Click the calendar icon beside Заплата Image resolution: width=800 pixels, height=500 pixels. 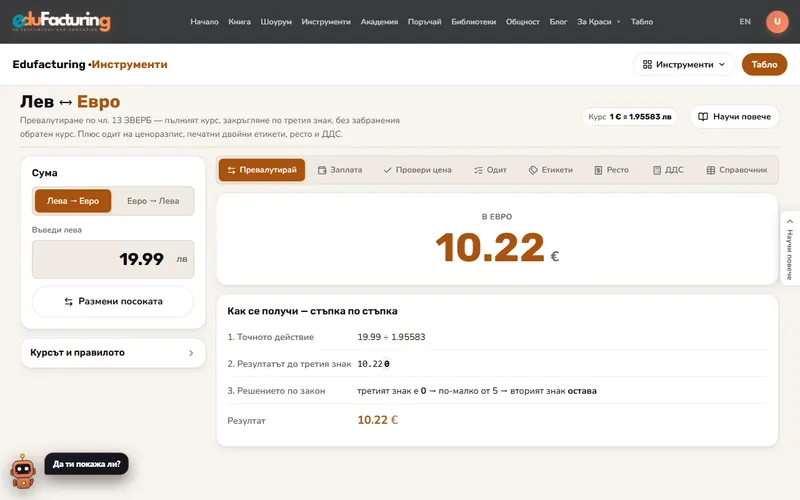321,170
